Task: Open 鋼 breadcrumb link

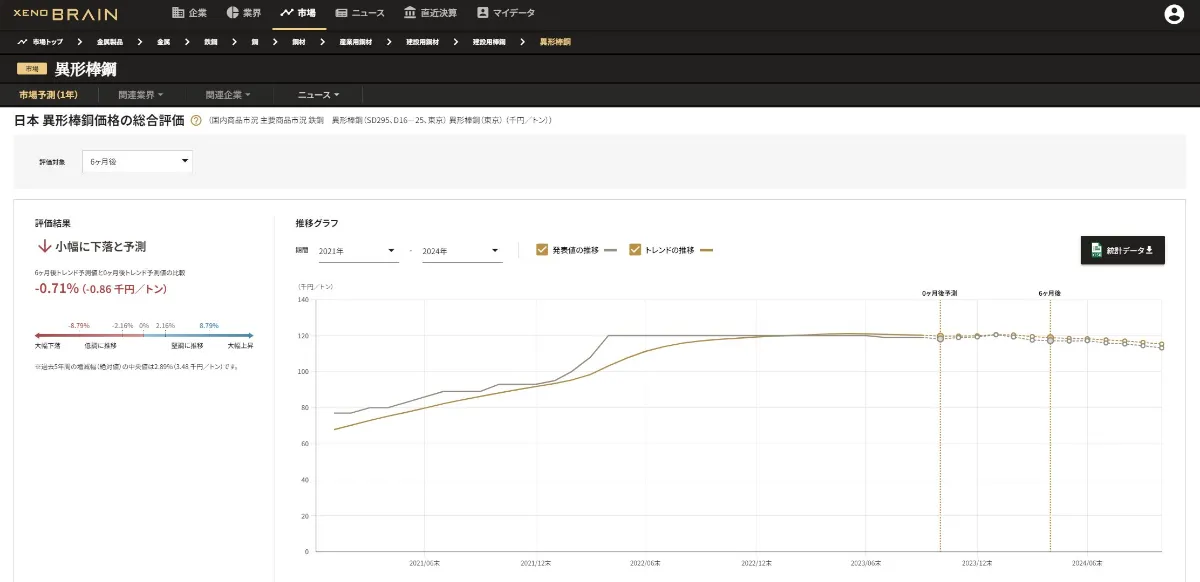Action: tap(255, 42)
